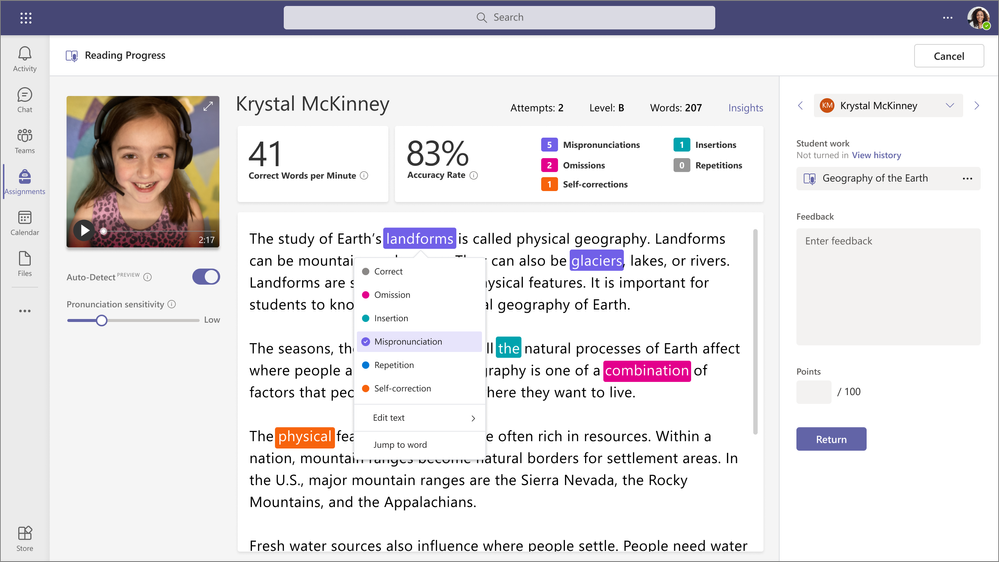Click the Omissions count badge
This screenshot has height=562, width=999.
(x=549, y=165)
